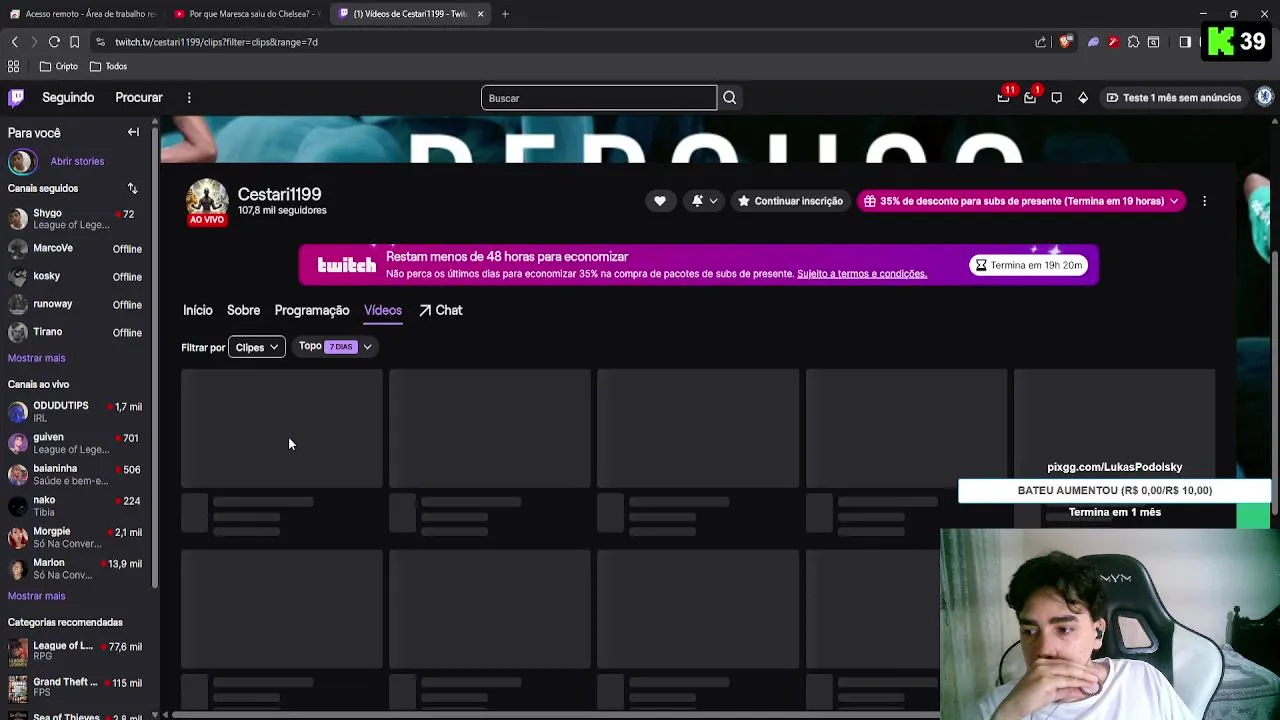The image size is (1280, 720).
Task: Open Morgpie live channel
Action: pos(76,537)
